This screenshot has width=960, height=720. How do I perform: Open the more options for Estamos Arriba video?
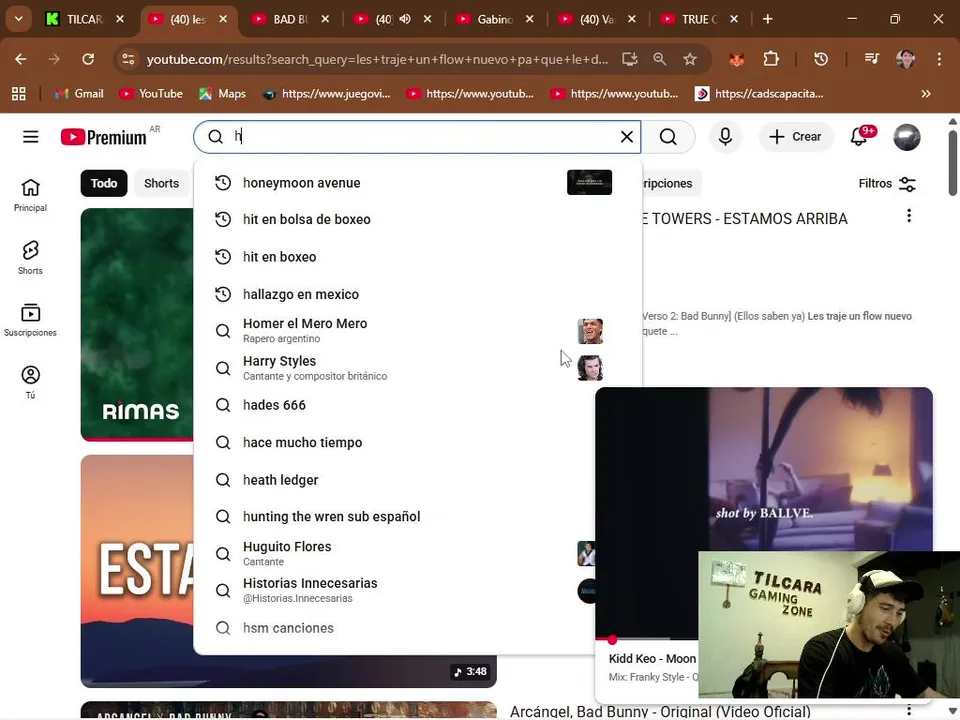tap(909, 216)
